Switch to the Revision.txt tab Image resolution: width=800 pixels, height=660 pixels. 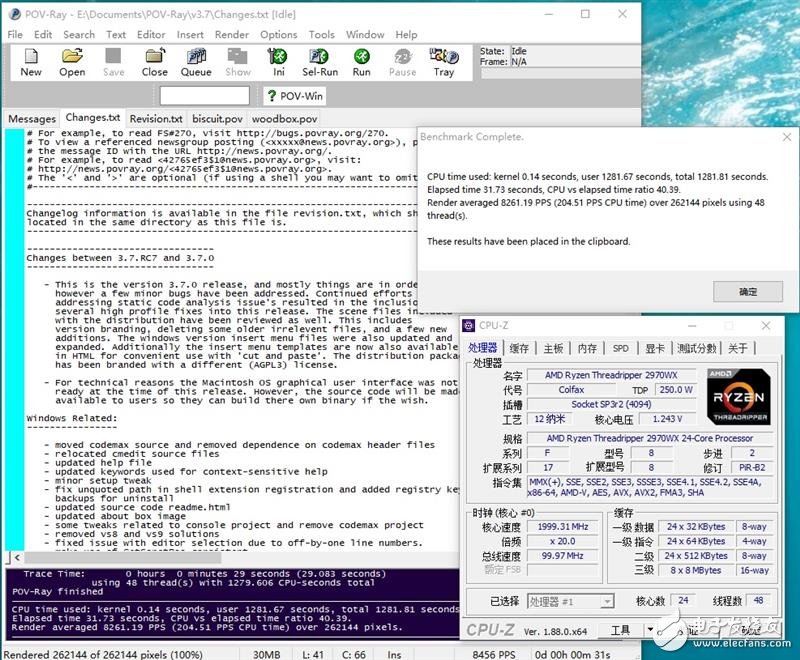pos(156,119)
